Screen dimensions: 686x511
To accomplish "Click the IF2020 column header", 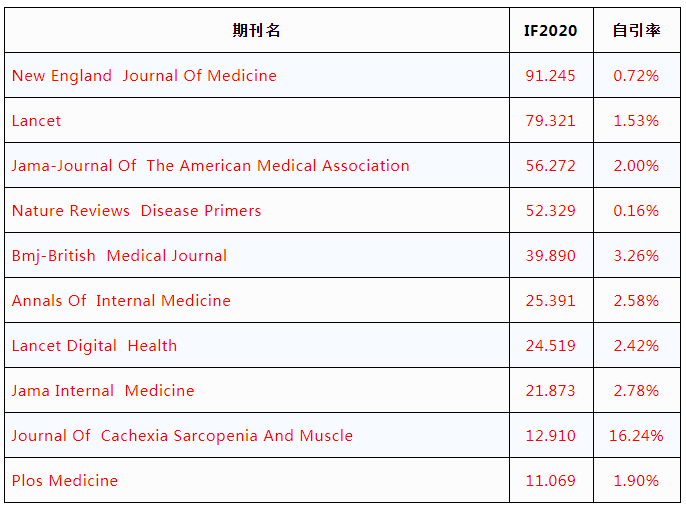I will point(550,31).
